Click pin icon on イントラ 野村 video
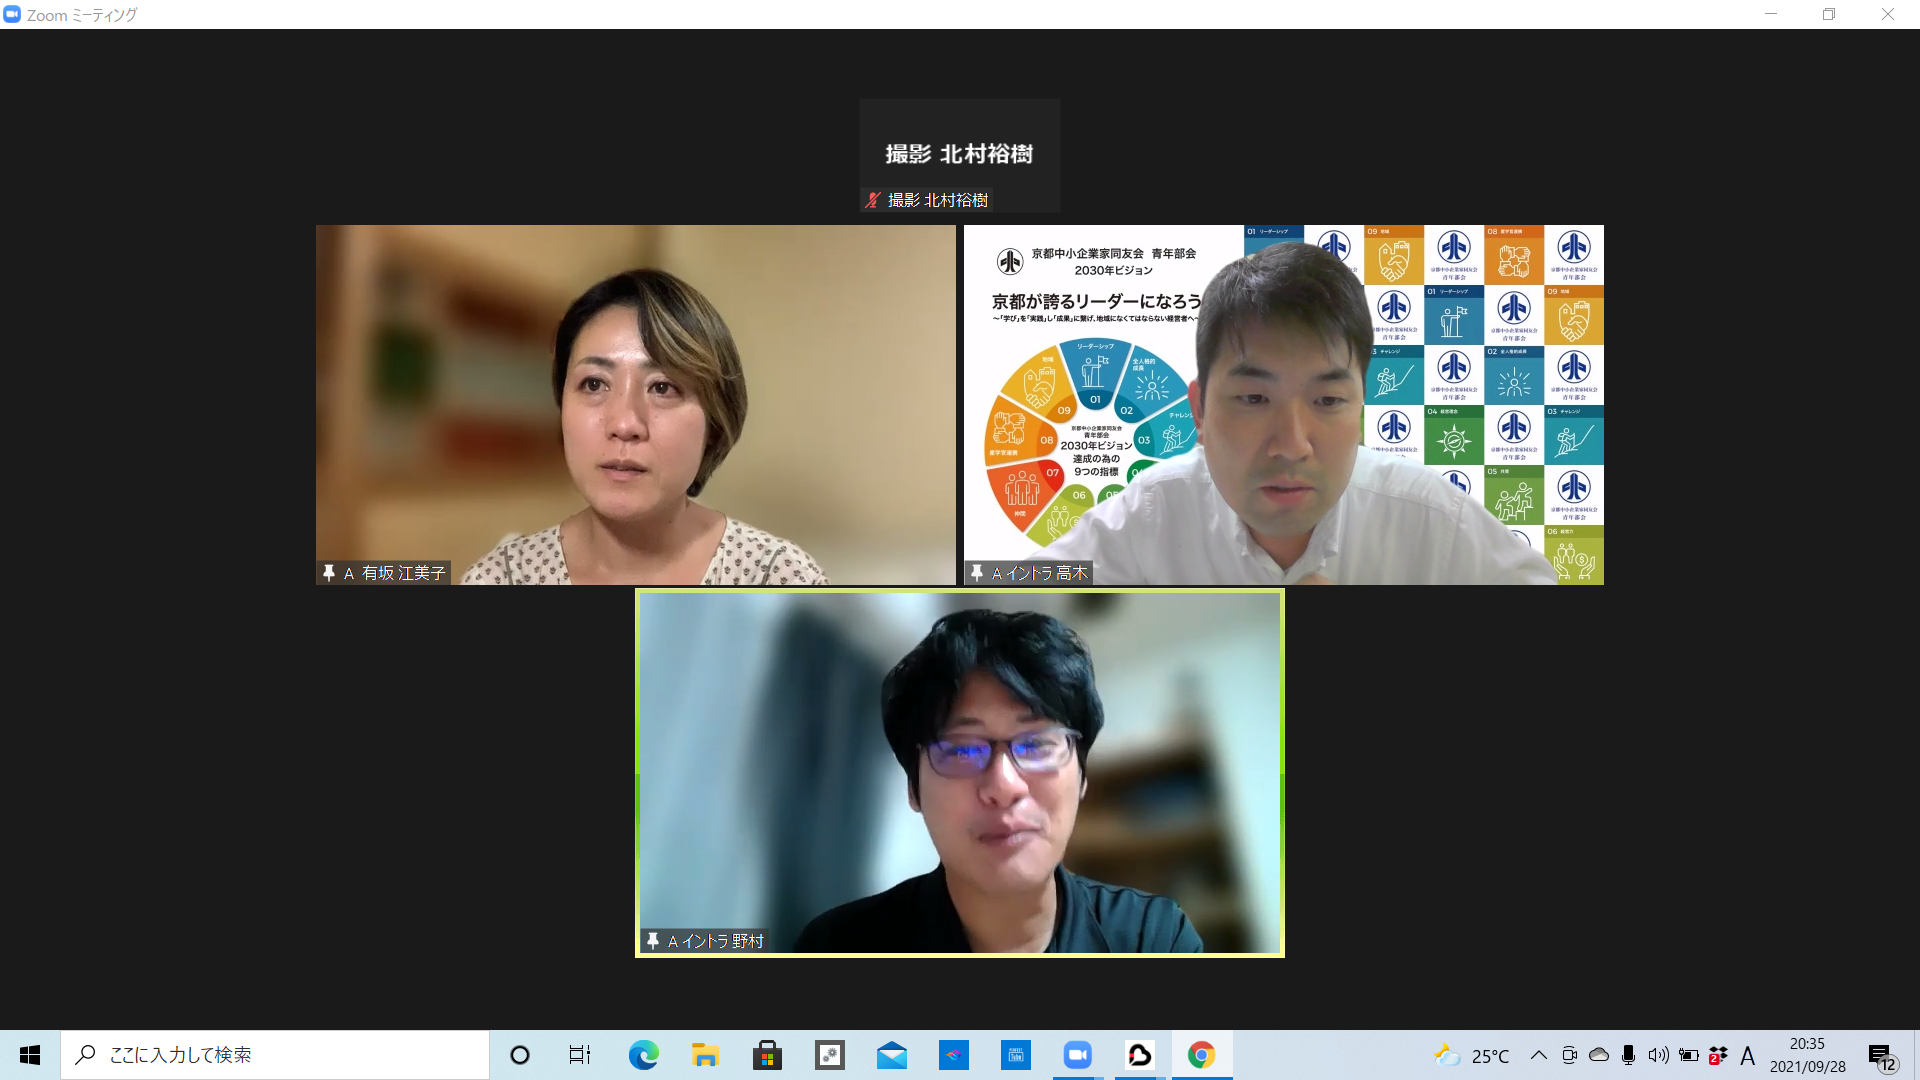The width and height of the screenshot is (1920, 1080). [653, 941]
